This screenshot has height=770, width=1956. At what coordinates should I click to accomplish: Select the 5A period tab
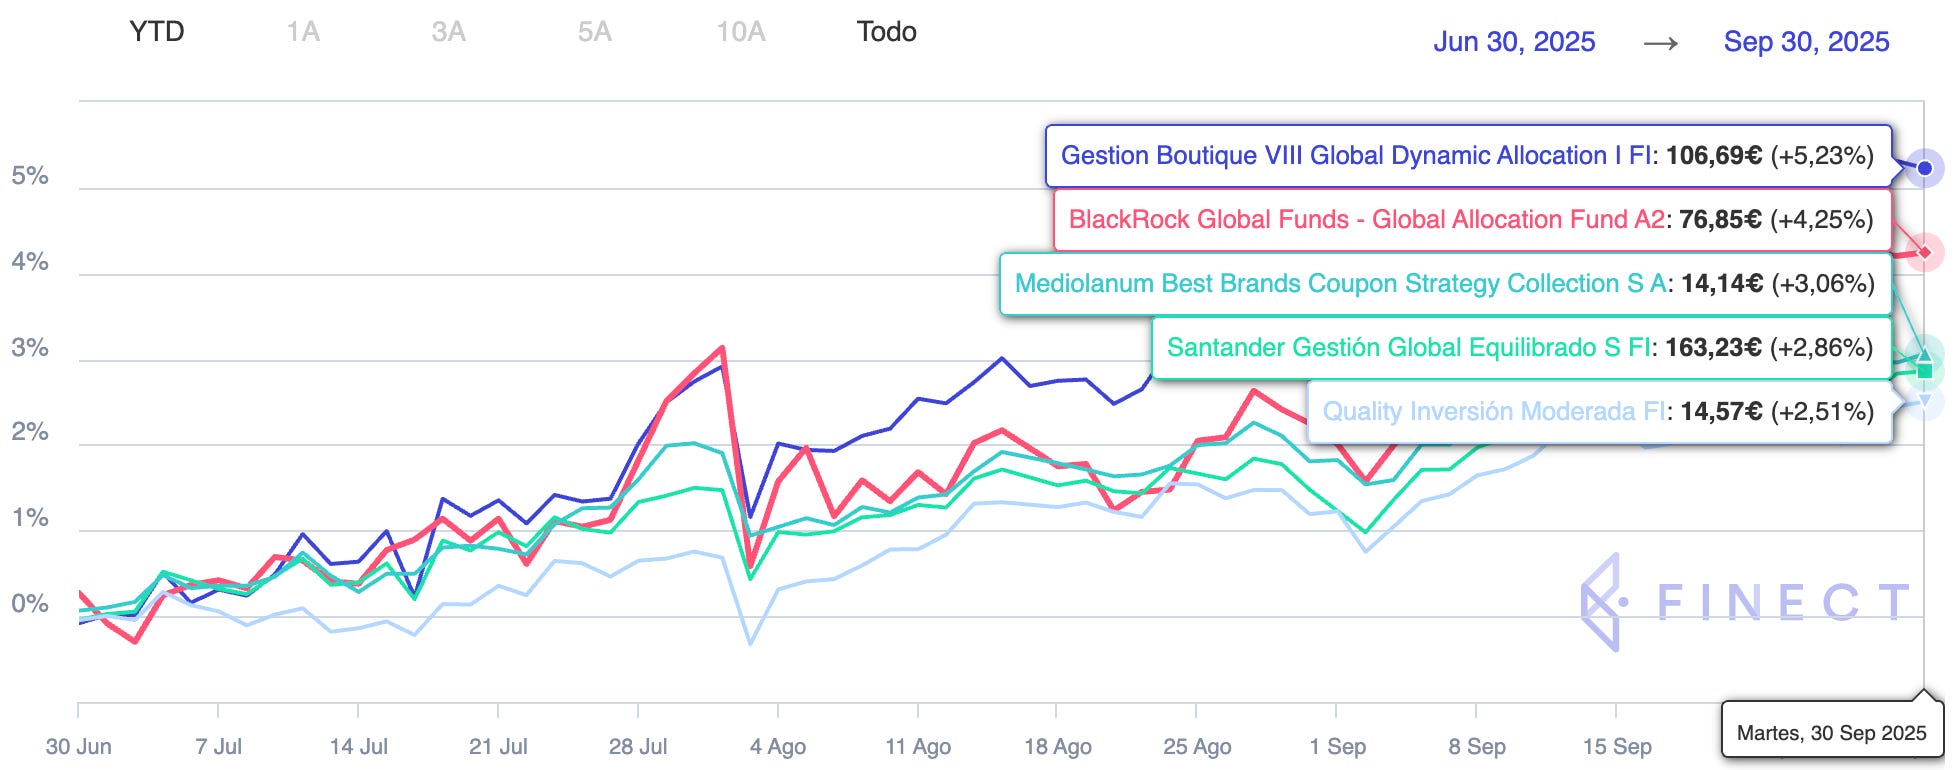(595, 32)
